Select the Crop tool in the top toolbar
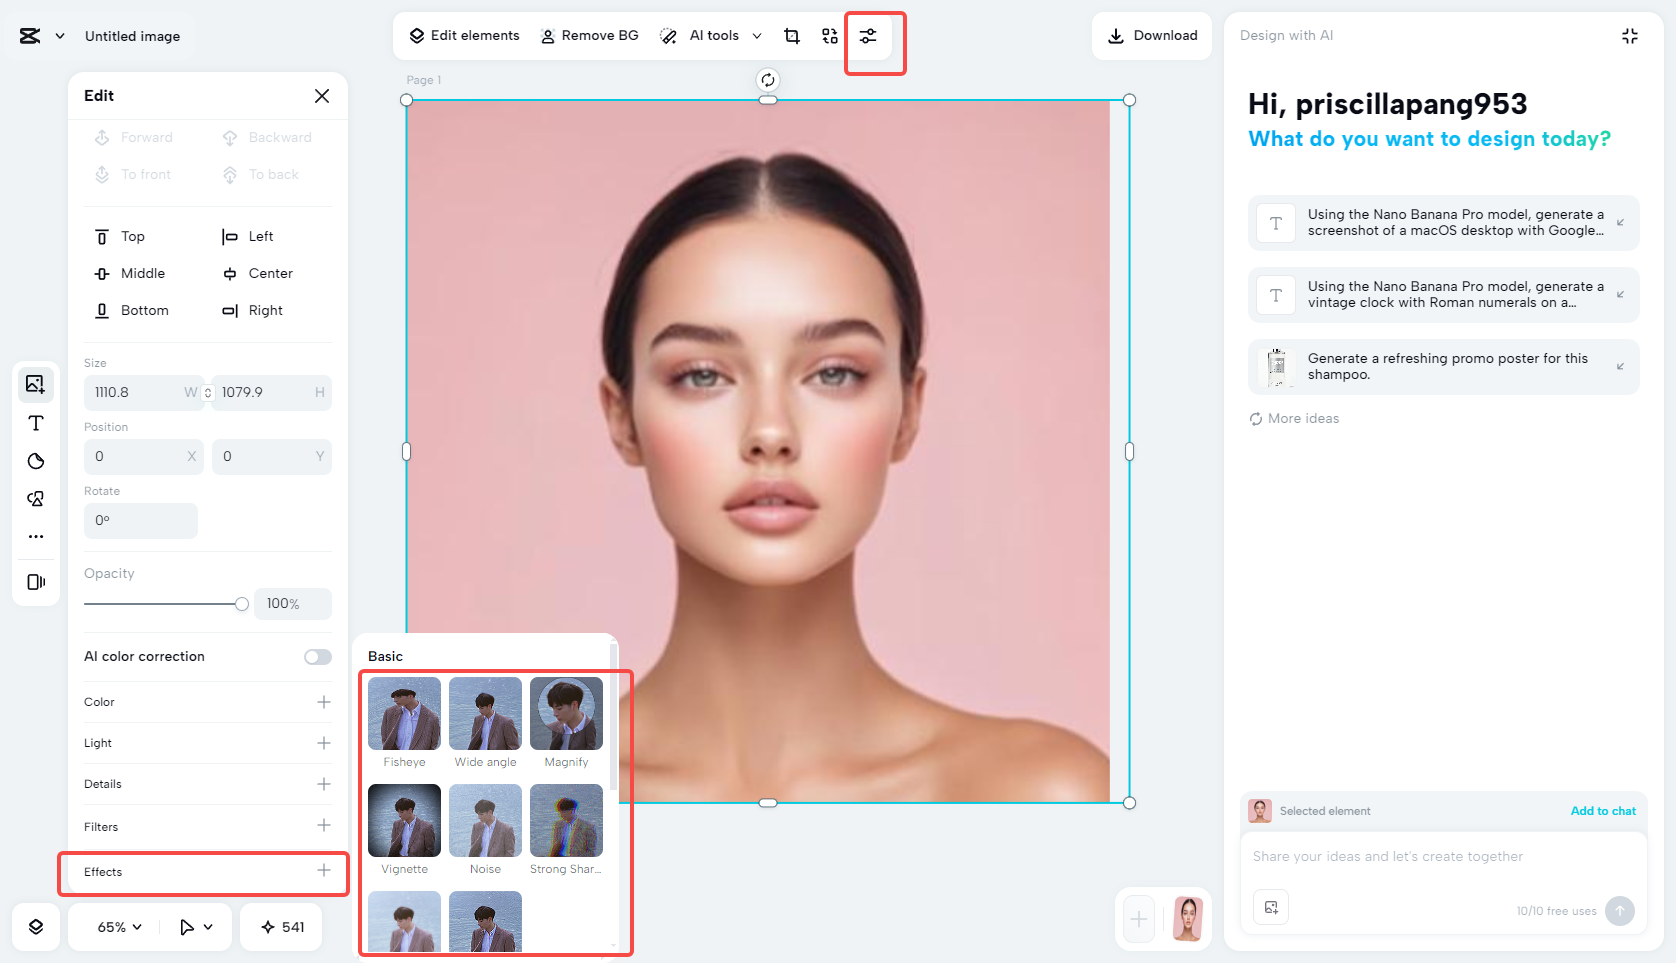Image resolution: width=1676 pixels, height=963 pixels. click(x=791, y=36)
